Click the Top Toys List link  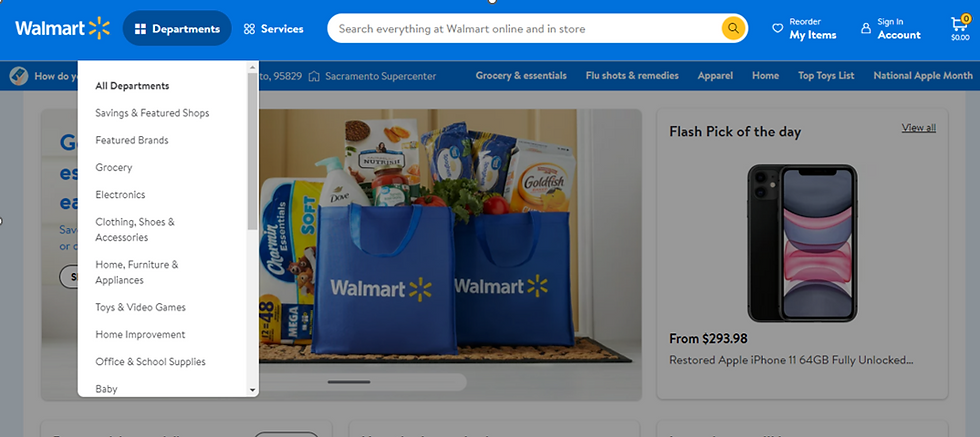pyautogui.click(x=826, y=76)
